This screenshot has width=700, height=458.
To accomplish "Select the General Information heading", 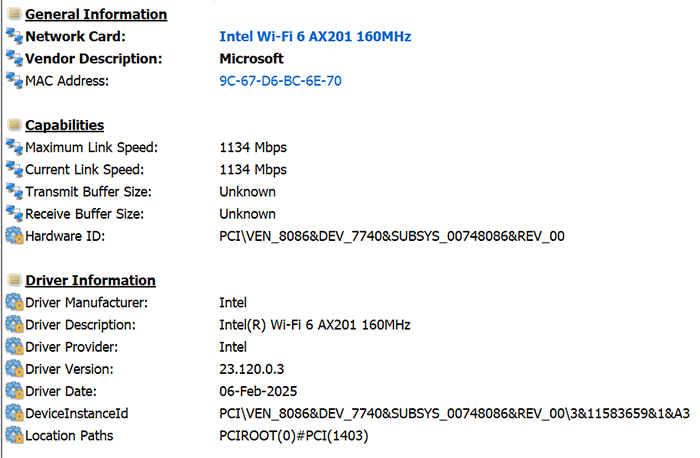I will click(96, 15).
